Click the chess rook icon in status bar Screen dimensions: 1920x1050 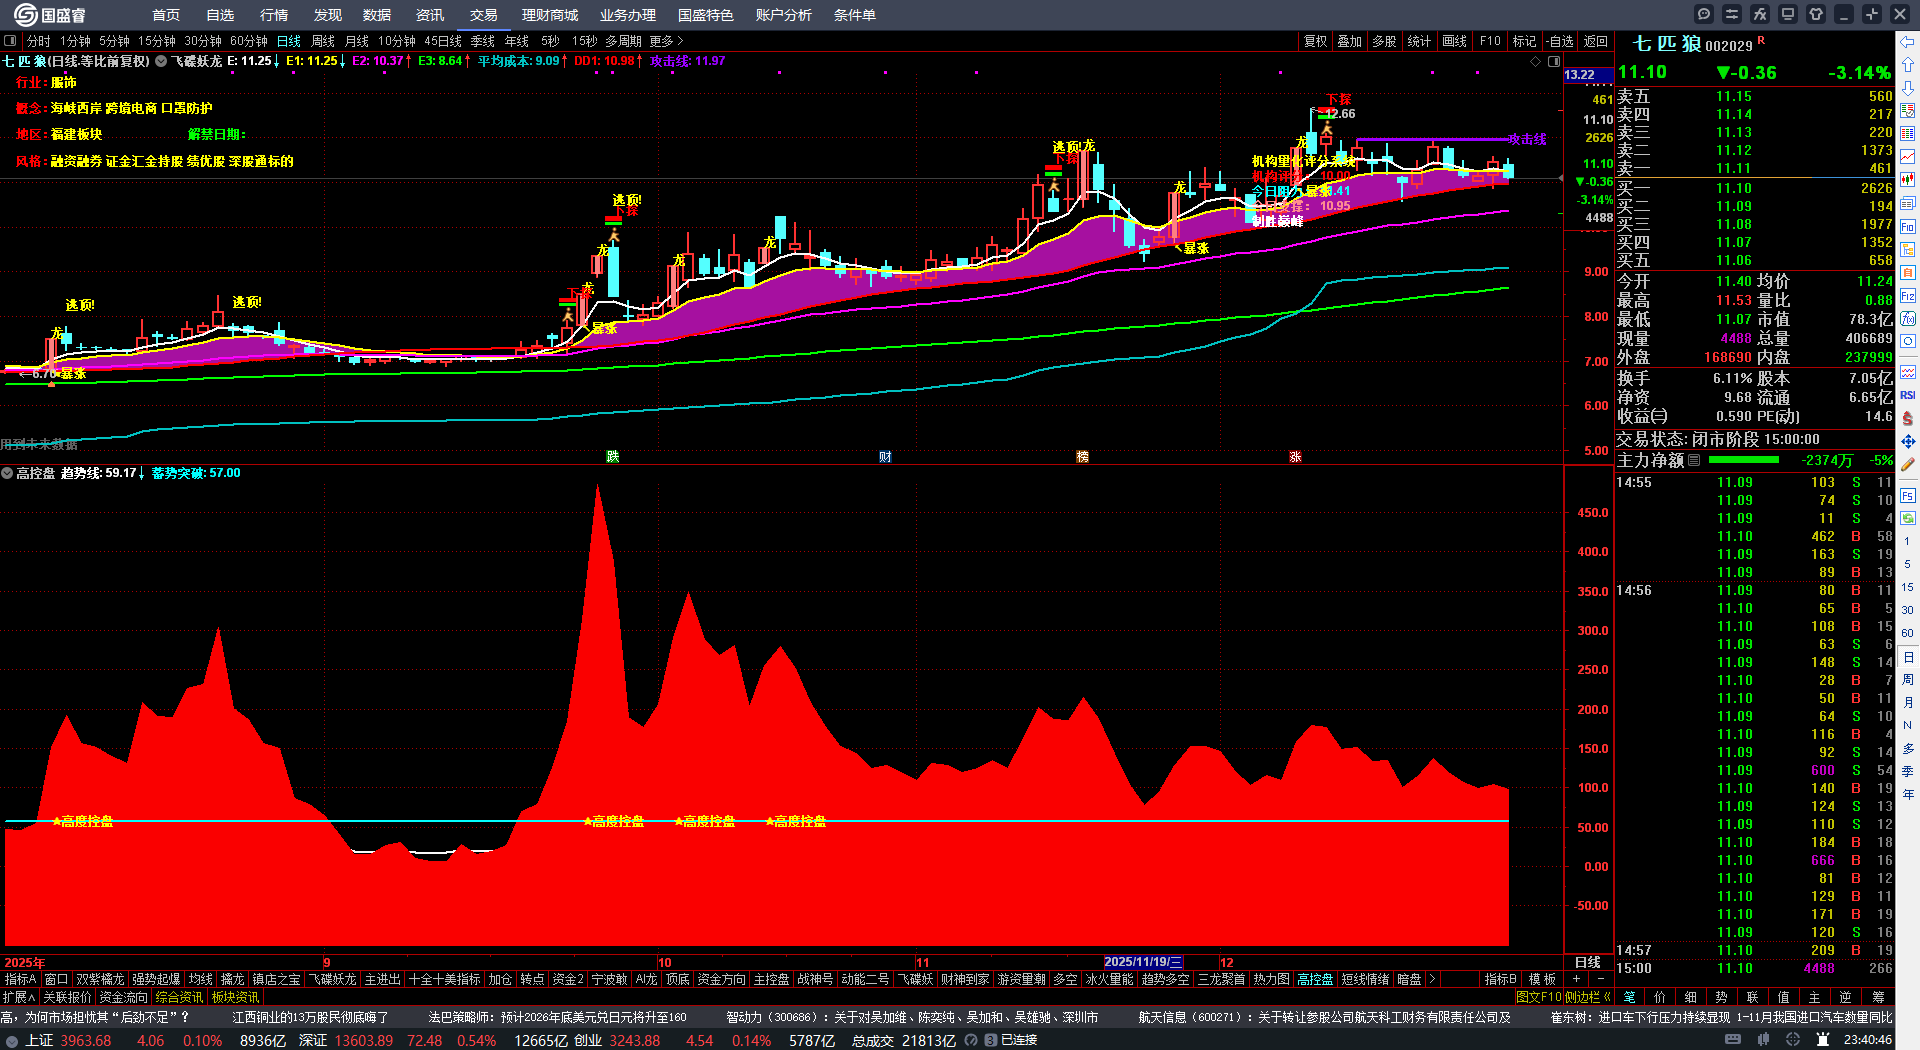coord(1823,1040)
